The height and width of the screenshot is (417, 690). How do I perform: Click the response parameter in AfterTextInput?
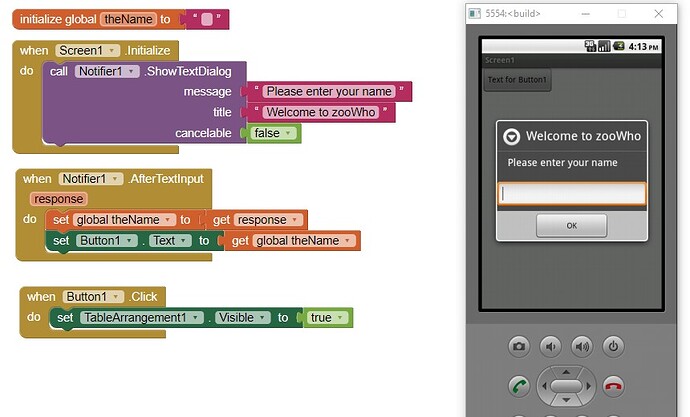59,199
